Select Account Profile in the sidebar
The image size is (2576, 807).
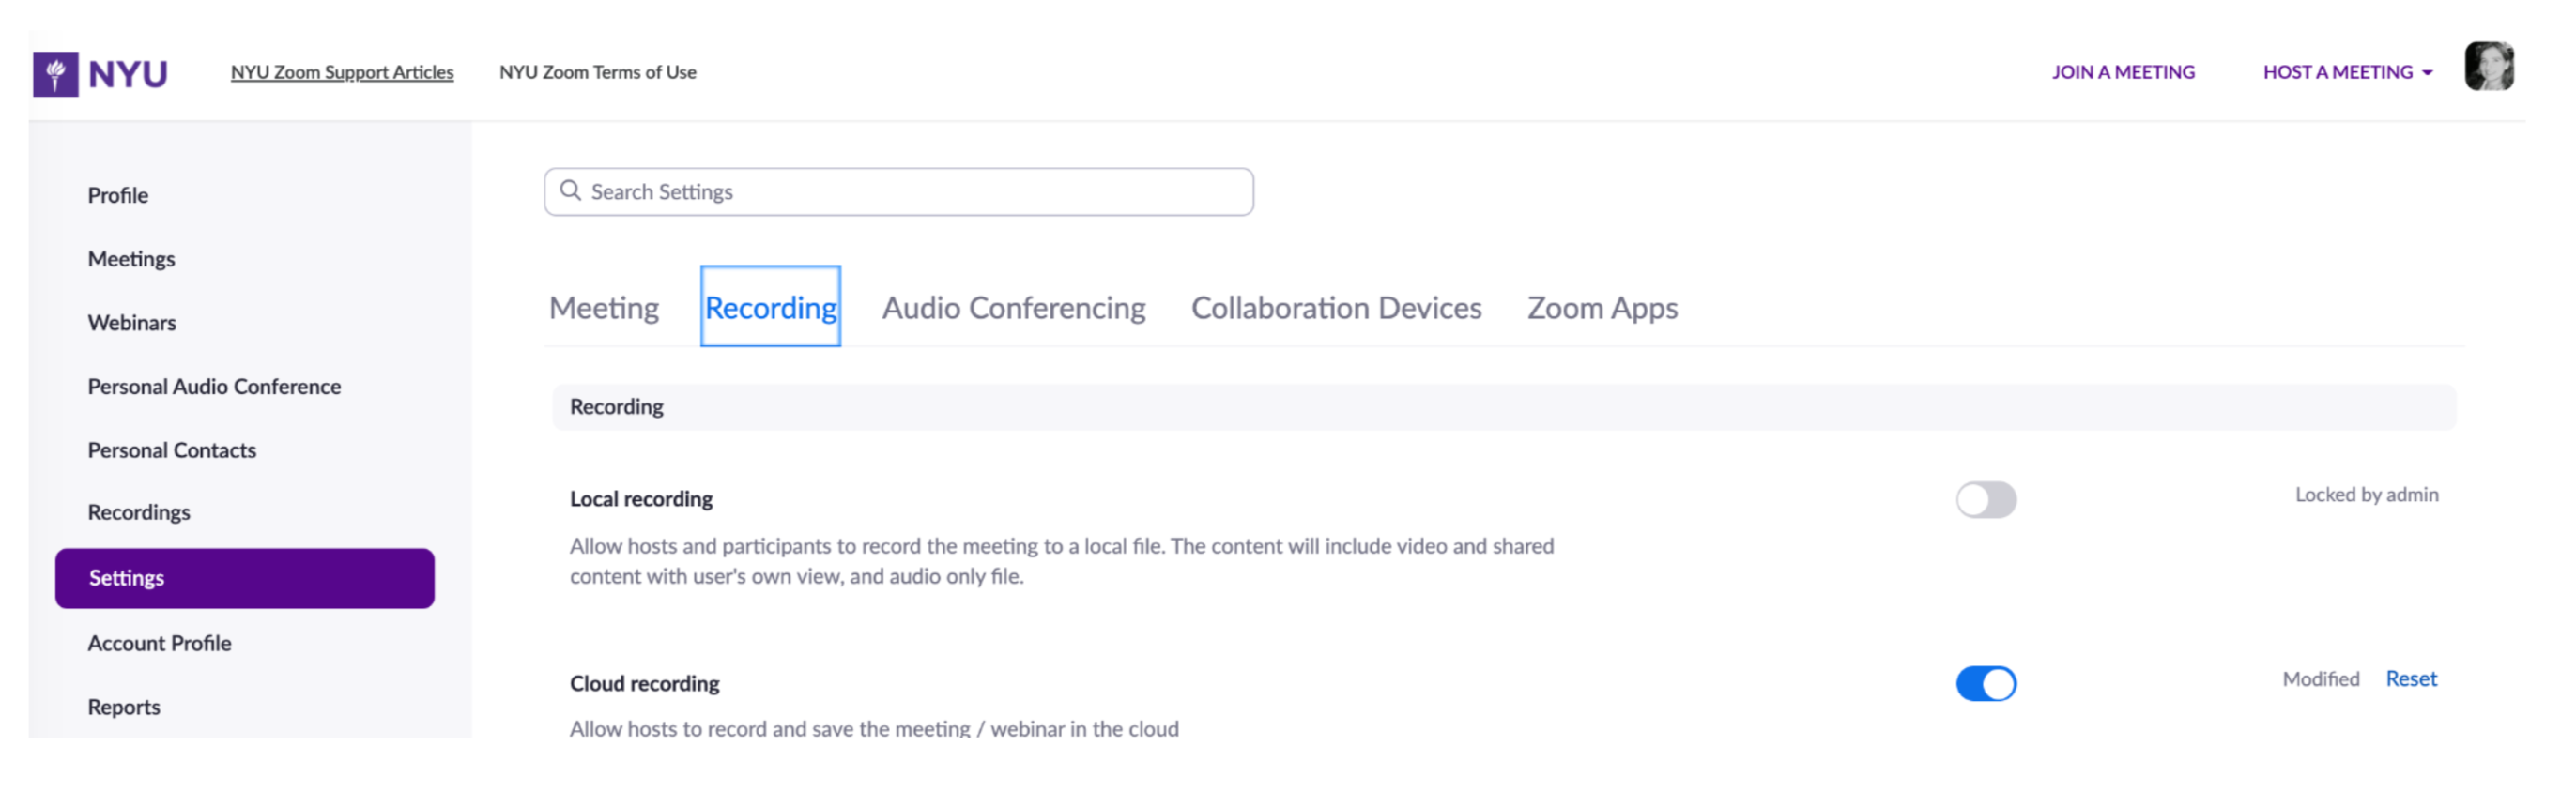(x=159, y=643)
